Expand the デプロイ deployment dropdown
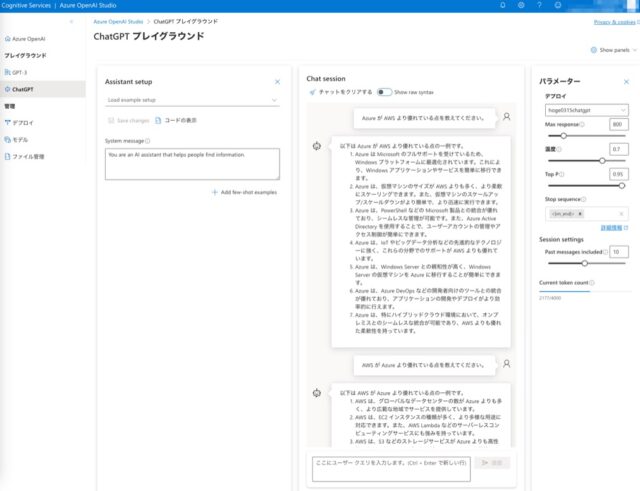 585,109
